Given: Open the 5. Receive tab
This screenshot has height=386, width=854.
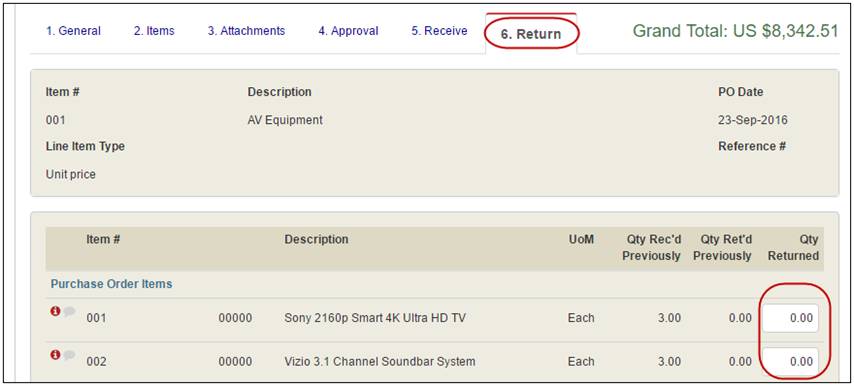Looking at the screenshot, I should [439, 31].
